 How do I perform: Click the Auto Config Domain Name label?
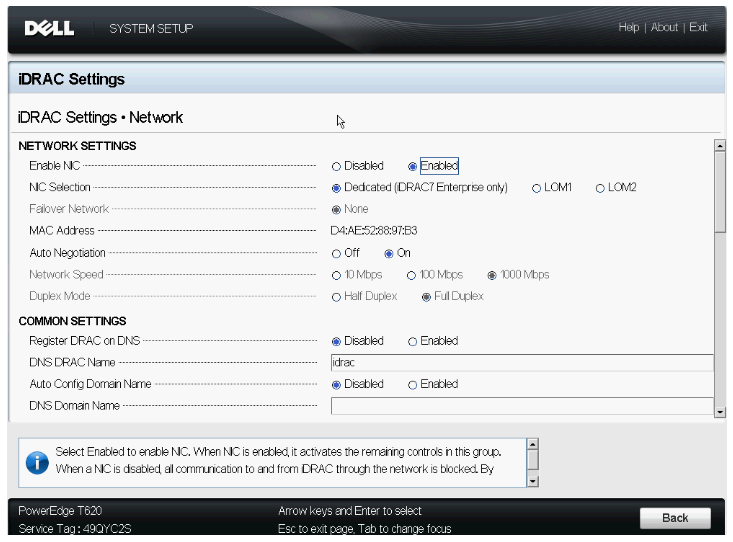[x=90, y=384]
